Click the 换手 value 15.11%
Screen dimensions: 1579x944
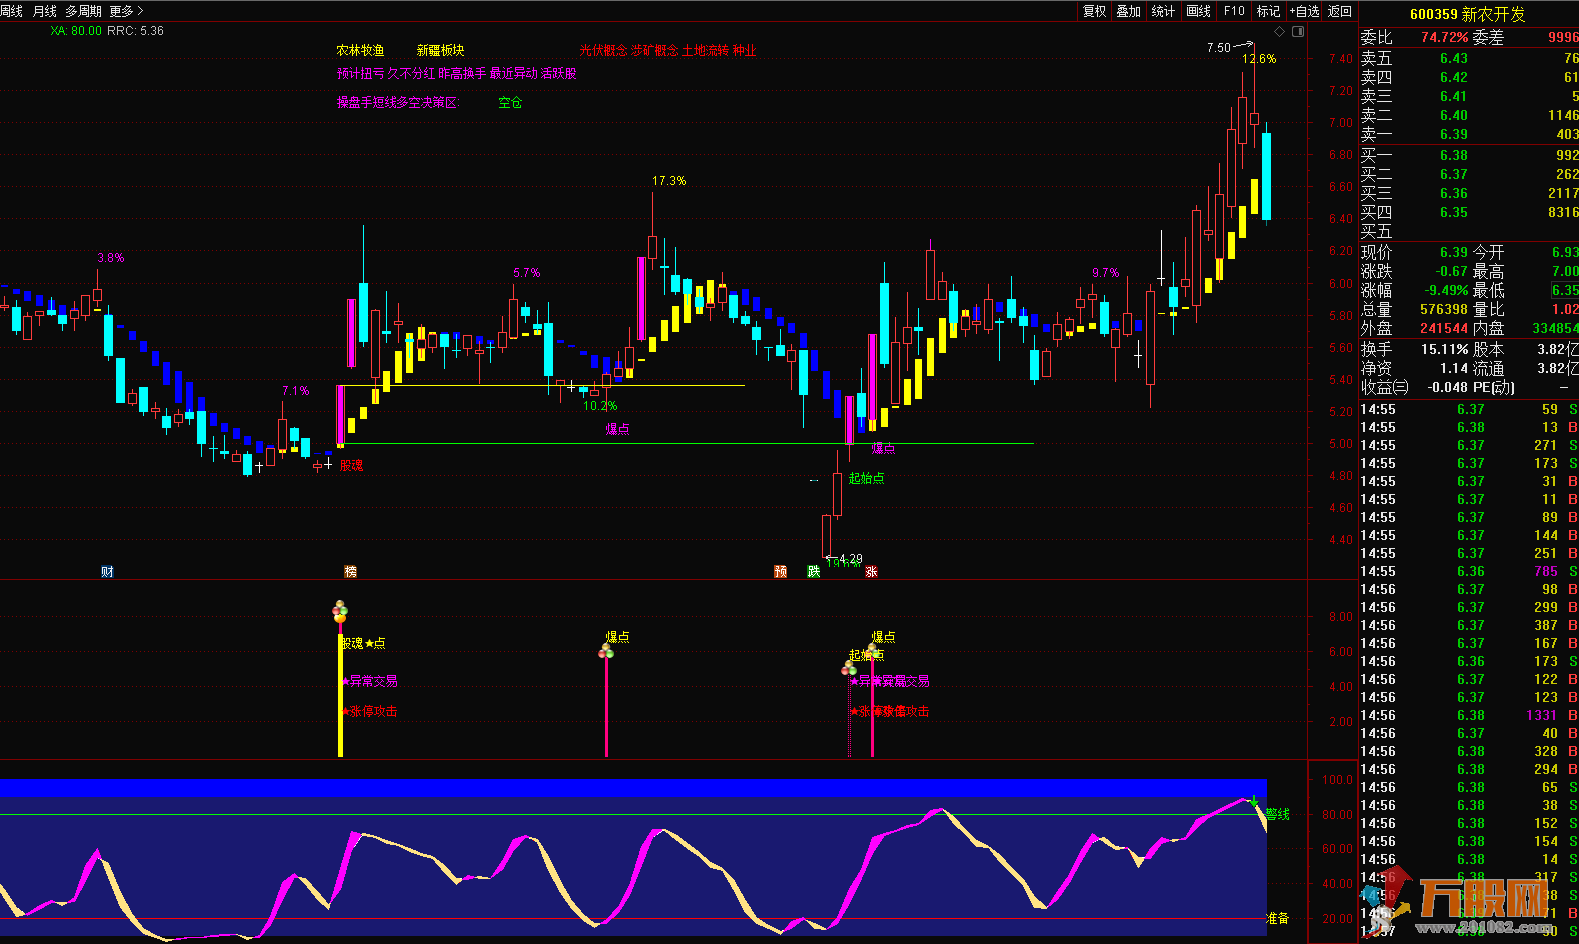click(1444, 349)
